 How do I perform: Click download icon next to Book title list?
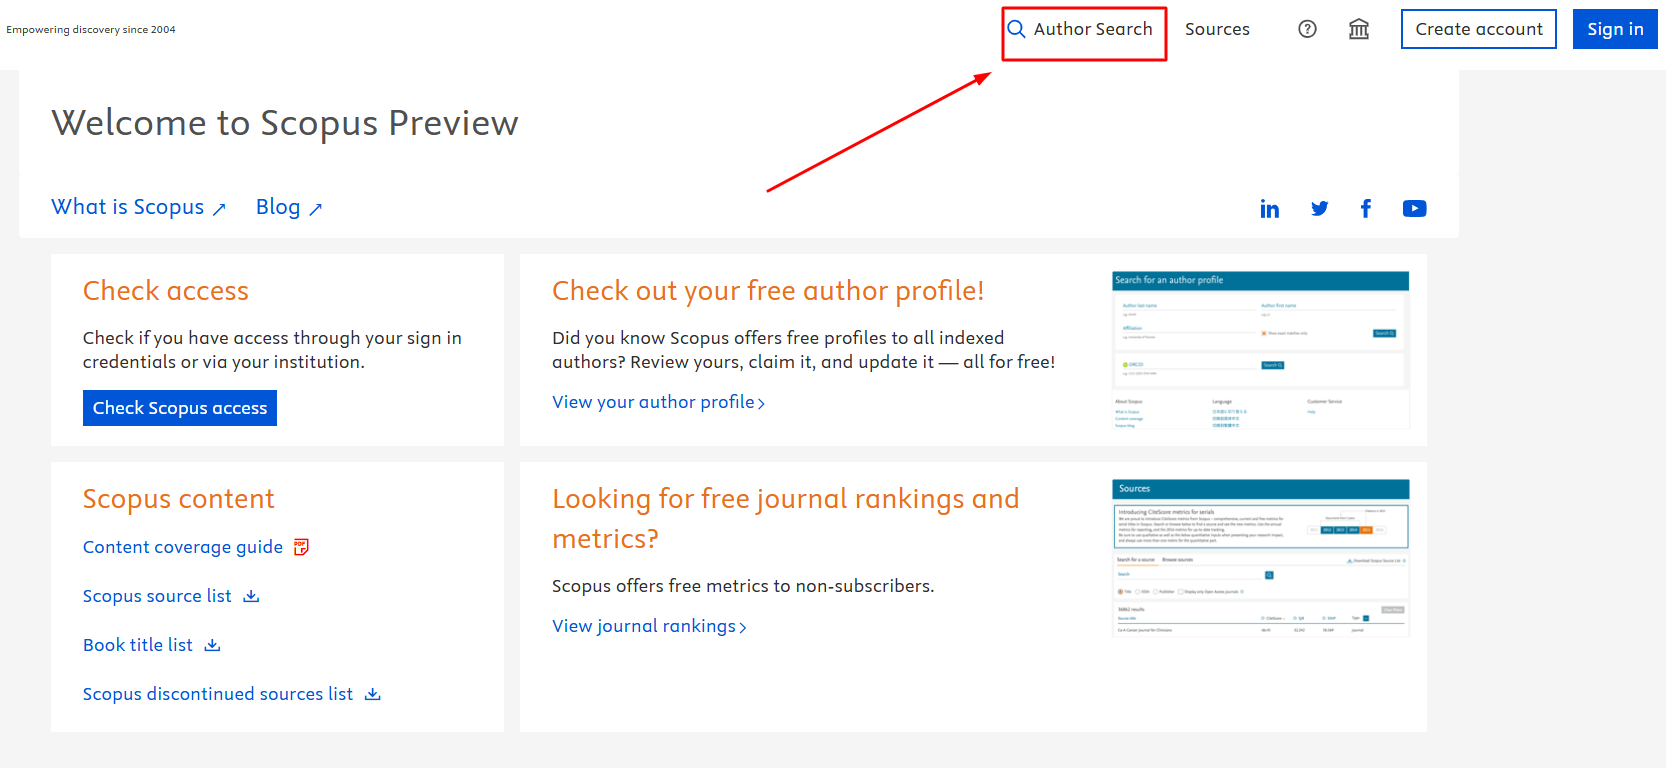(212, 645)
